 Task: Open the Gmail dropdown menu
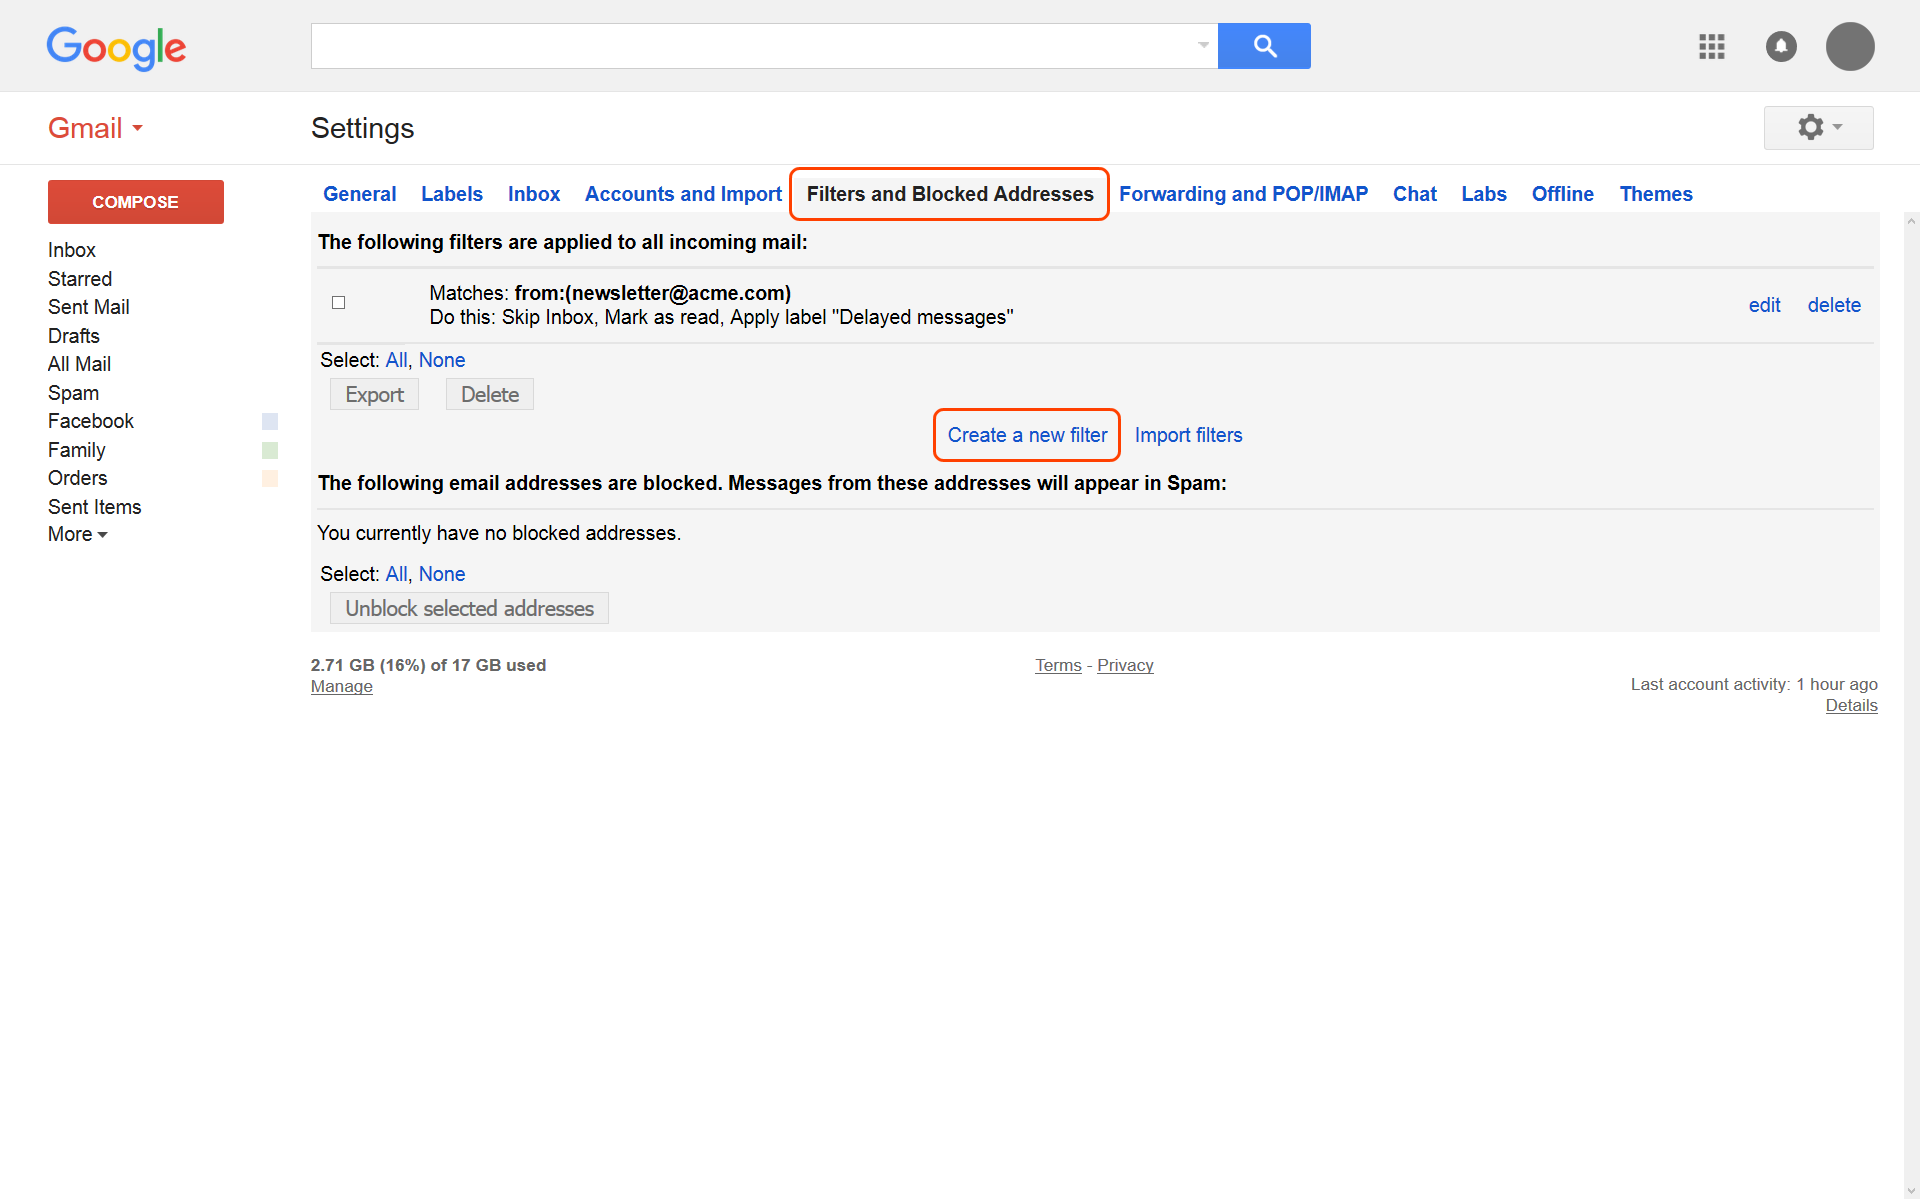point(96,128)
